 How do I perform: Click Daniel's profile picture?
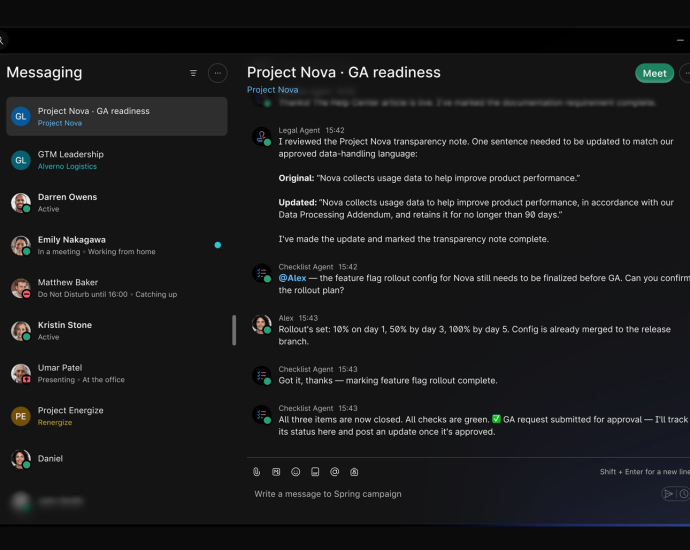pos(21,459)
